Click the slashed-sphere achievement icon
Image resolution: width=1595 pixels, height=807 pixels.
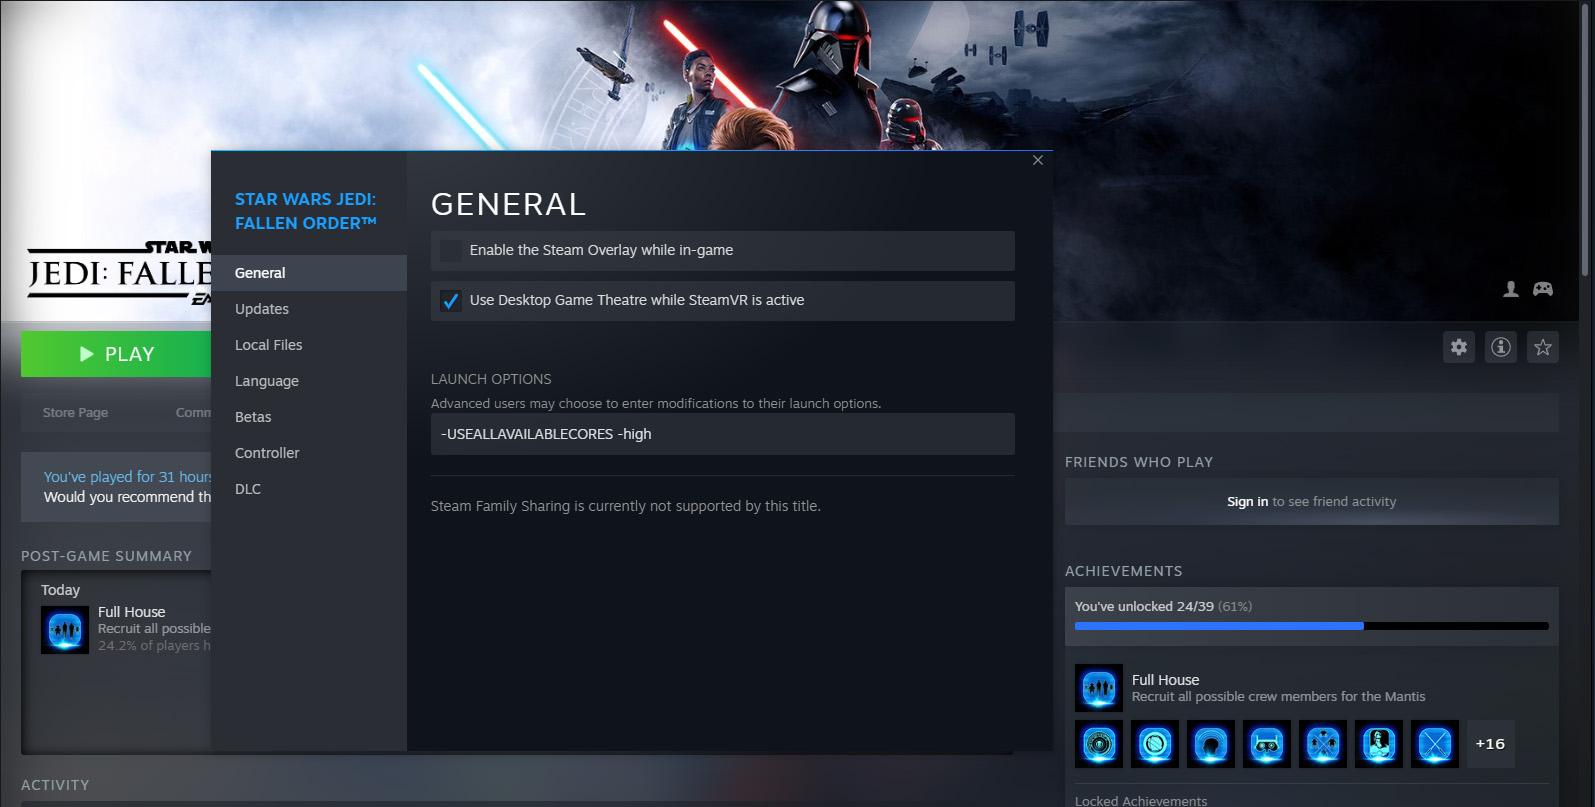[x=1155, y=744]
